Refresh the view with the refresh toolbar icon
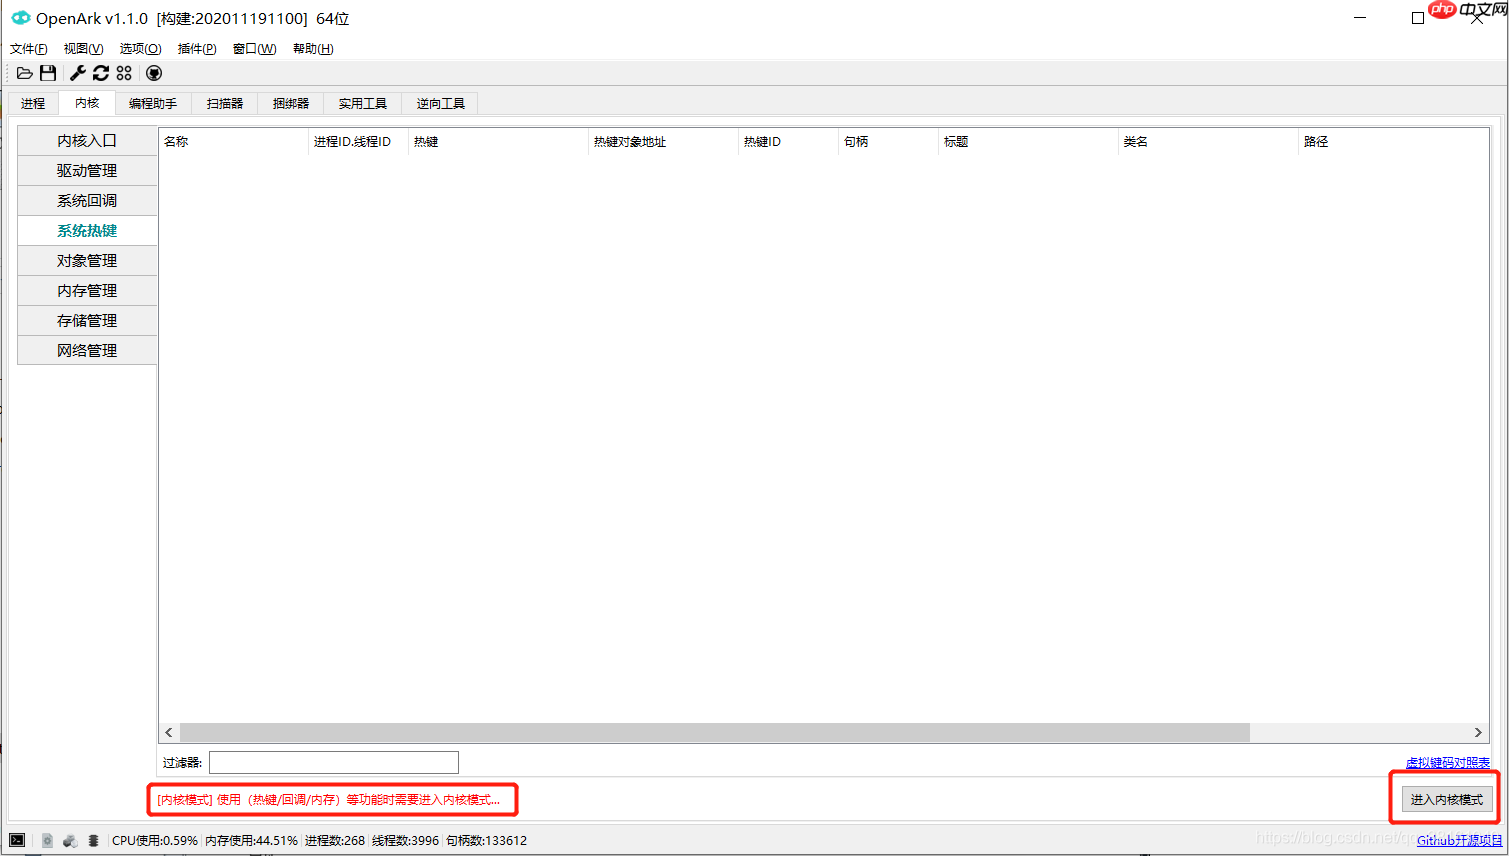The height and width of the screenshot is (856, 1509). point(101,72)
